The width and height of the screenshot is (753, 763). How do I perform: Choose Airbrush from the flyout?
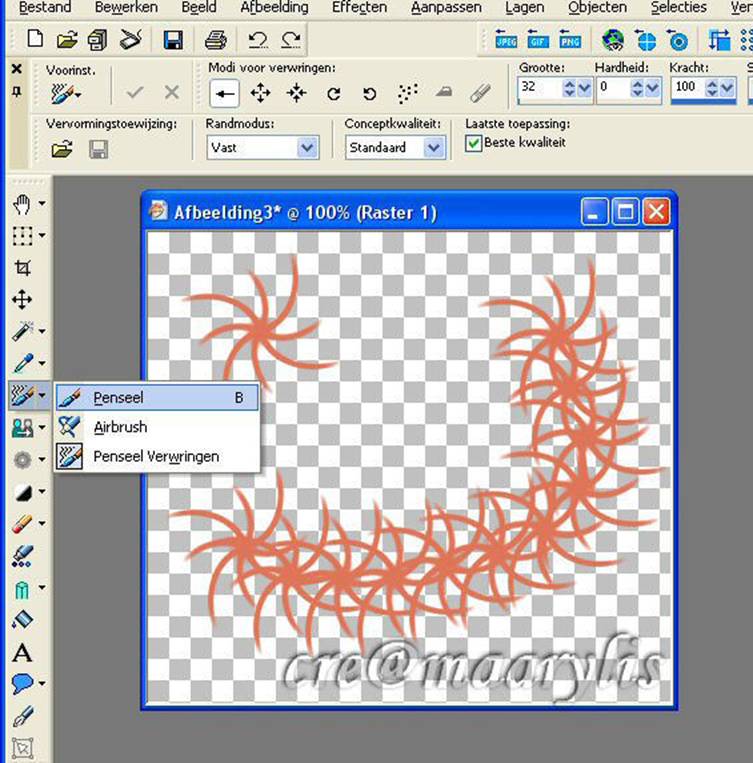[x=157, y=427]
